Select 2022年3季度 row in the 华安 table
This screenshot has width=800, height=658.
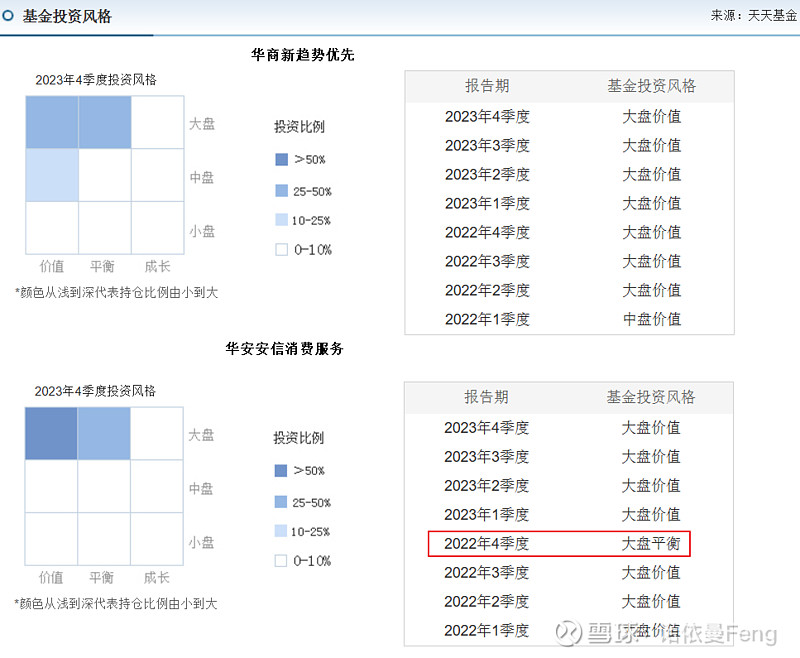tap(568, 573)
